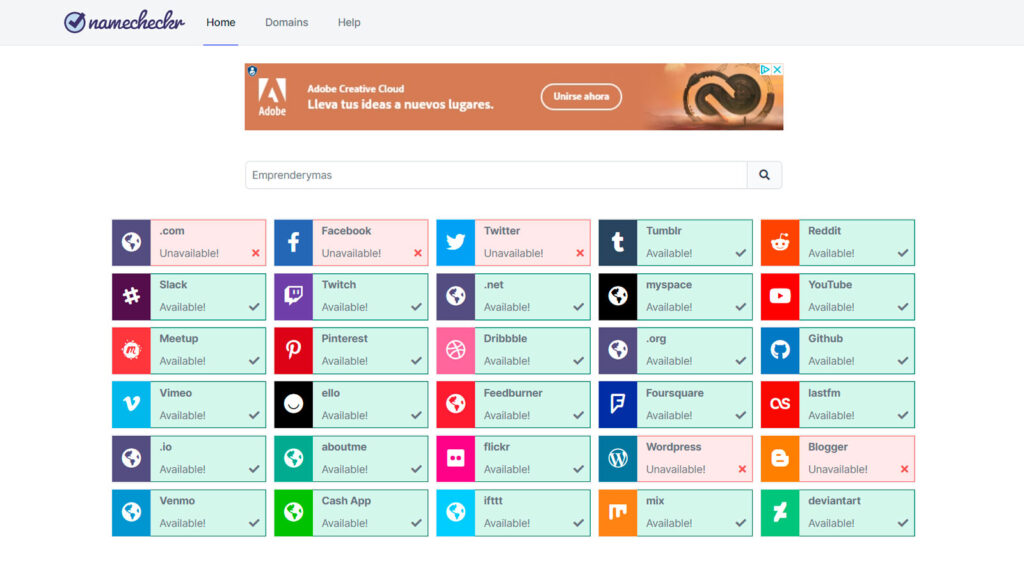Click the Github octocat icon

click(780, 351)
